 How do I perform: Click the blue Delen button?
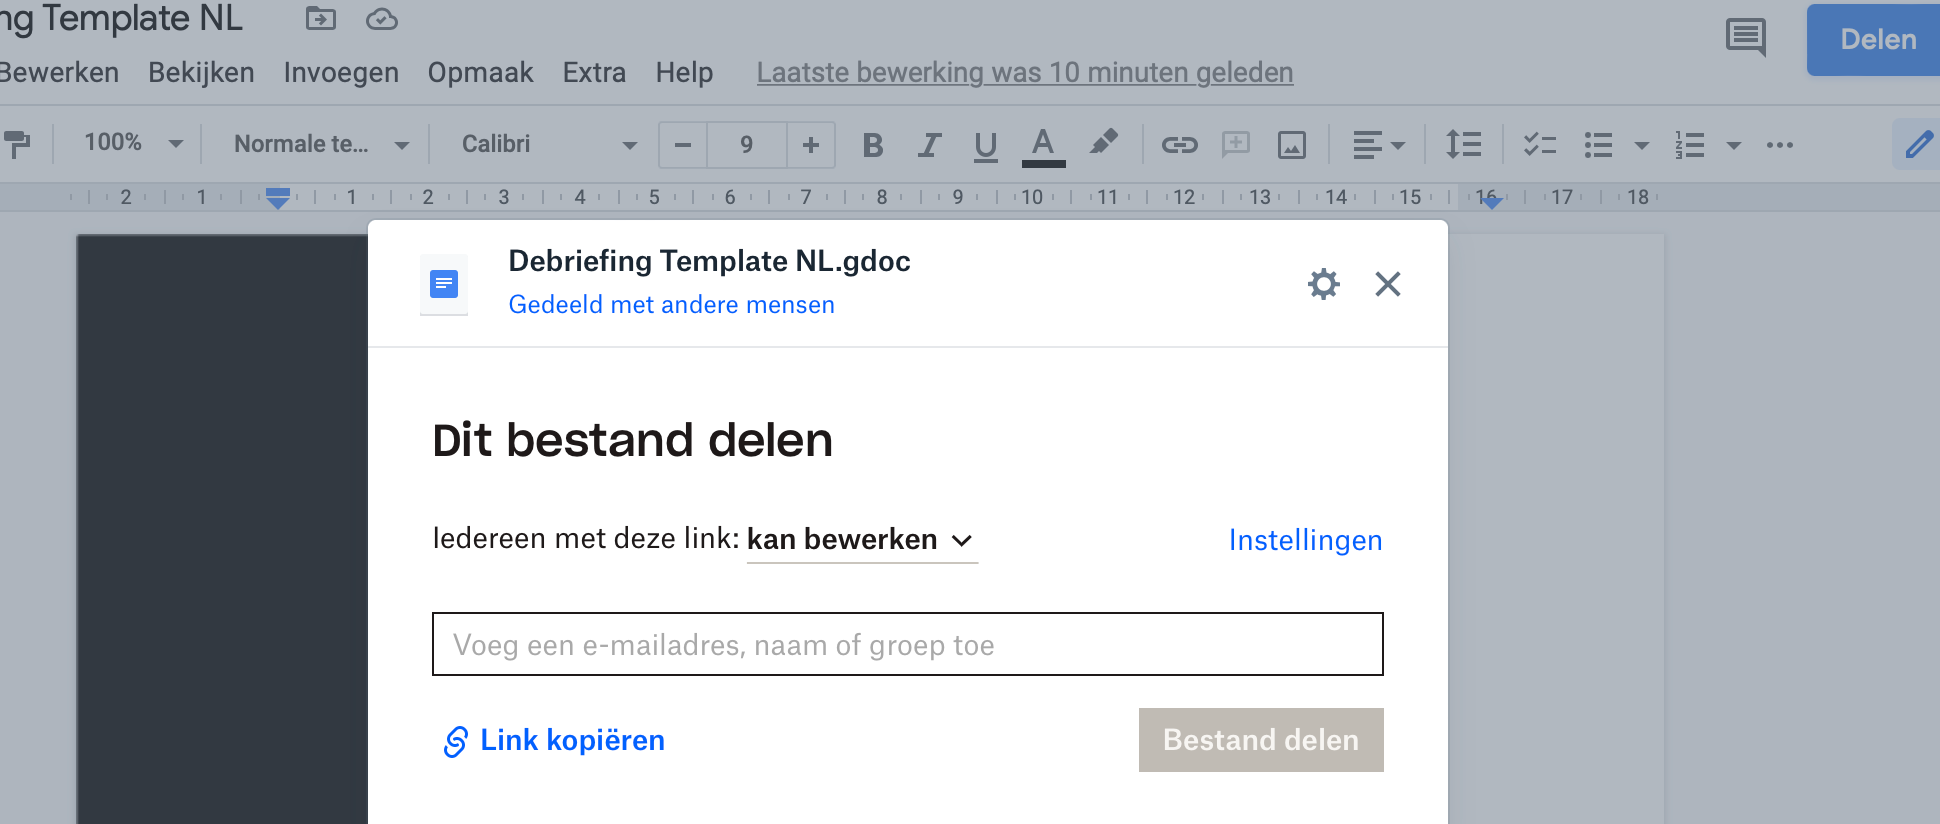tap(1873, 39)
